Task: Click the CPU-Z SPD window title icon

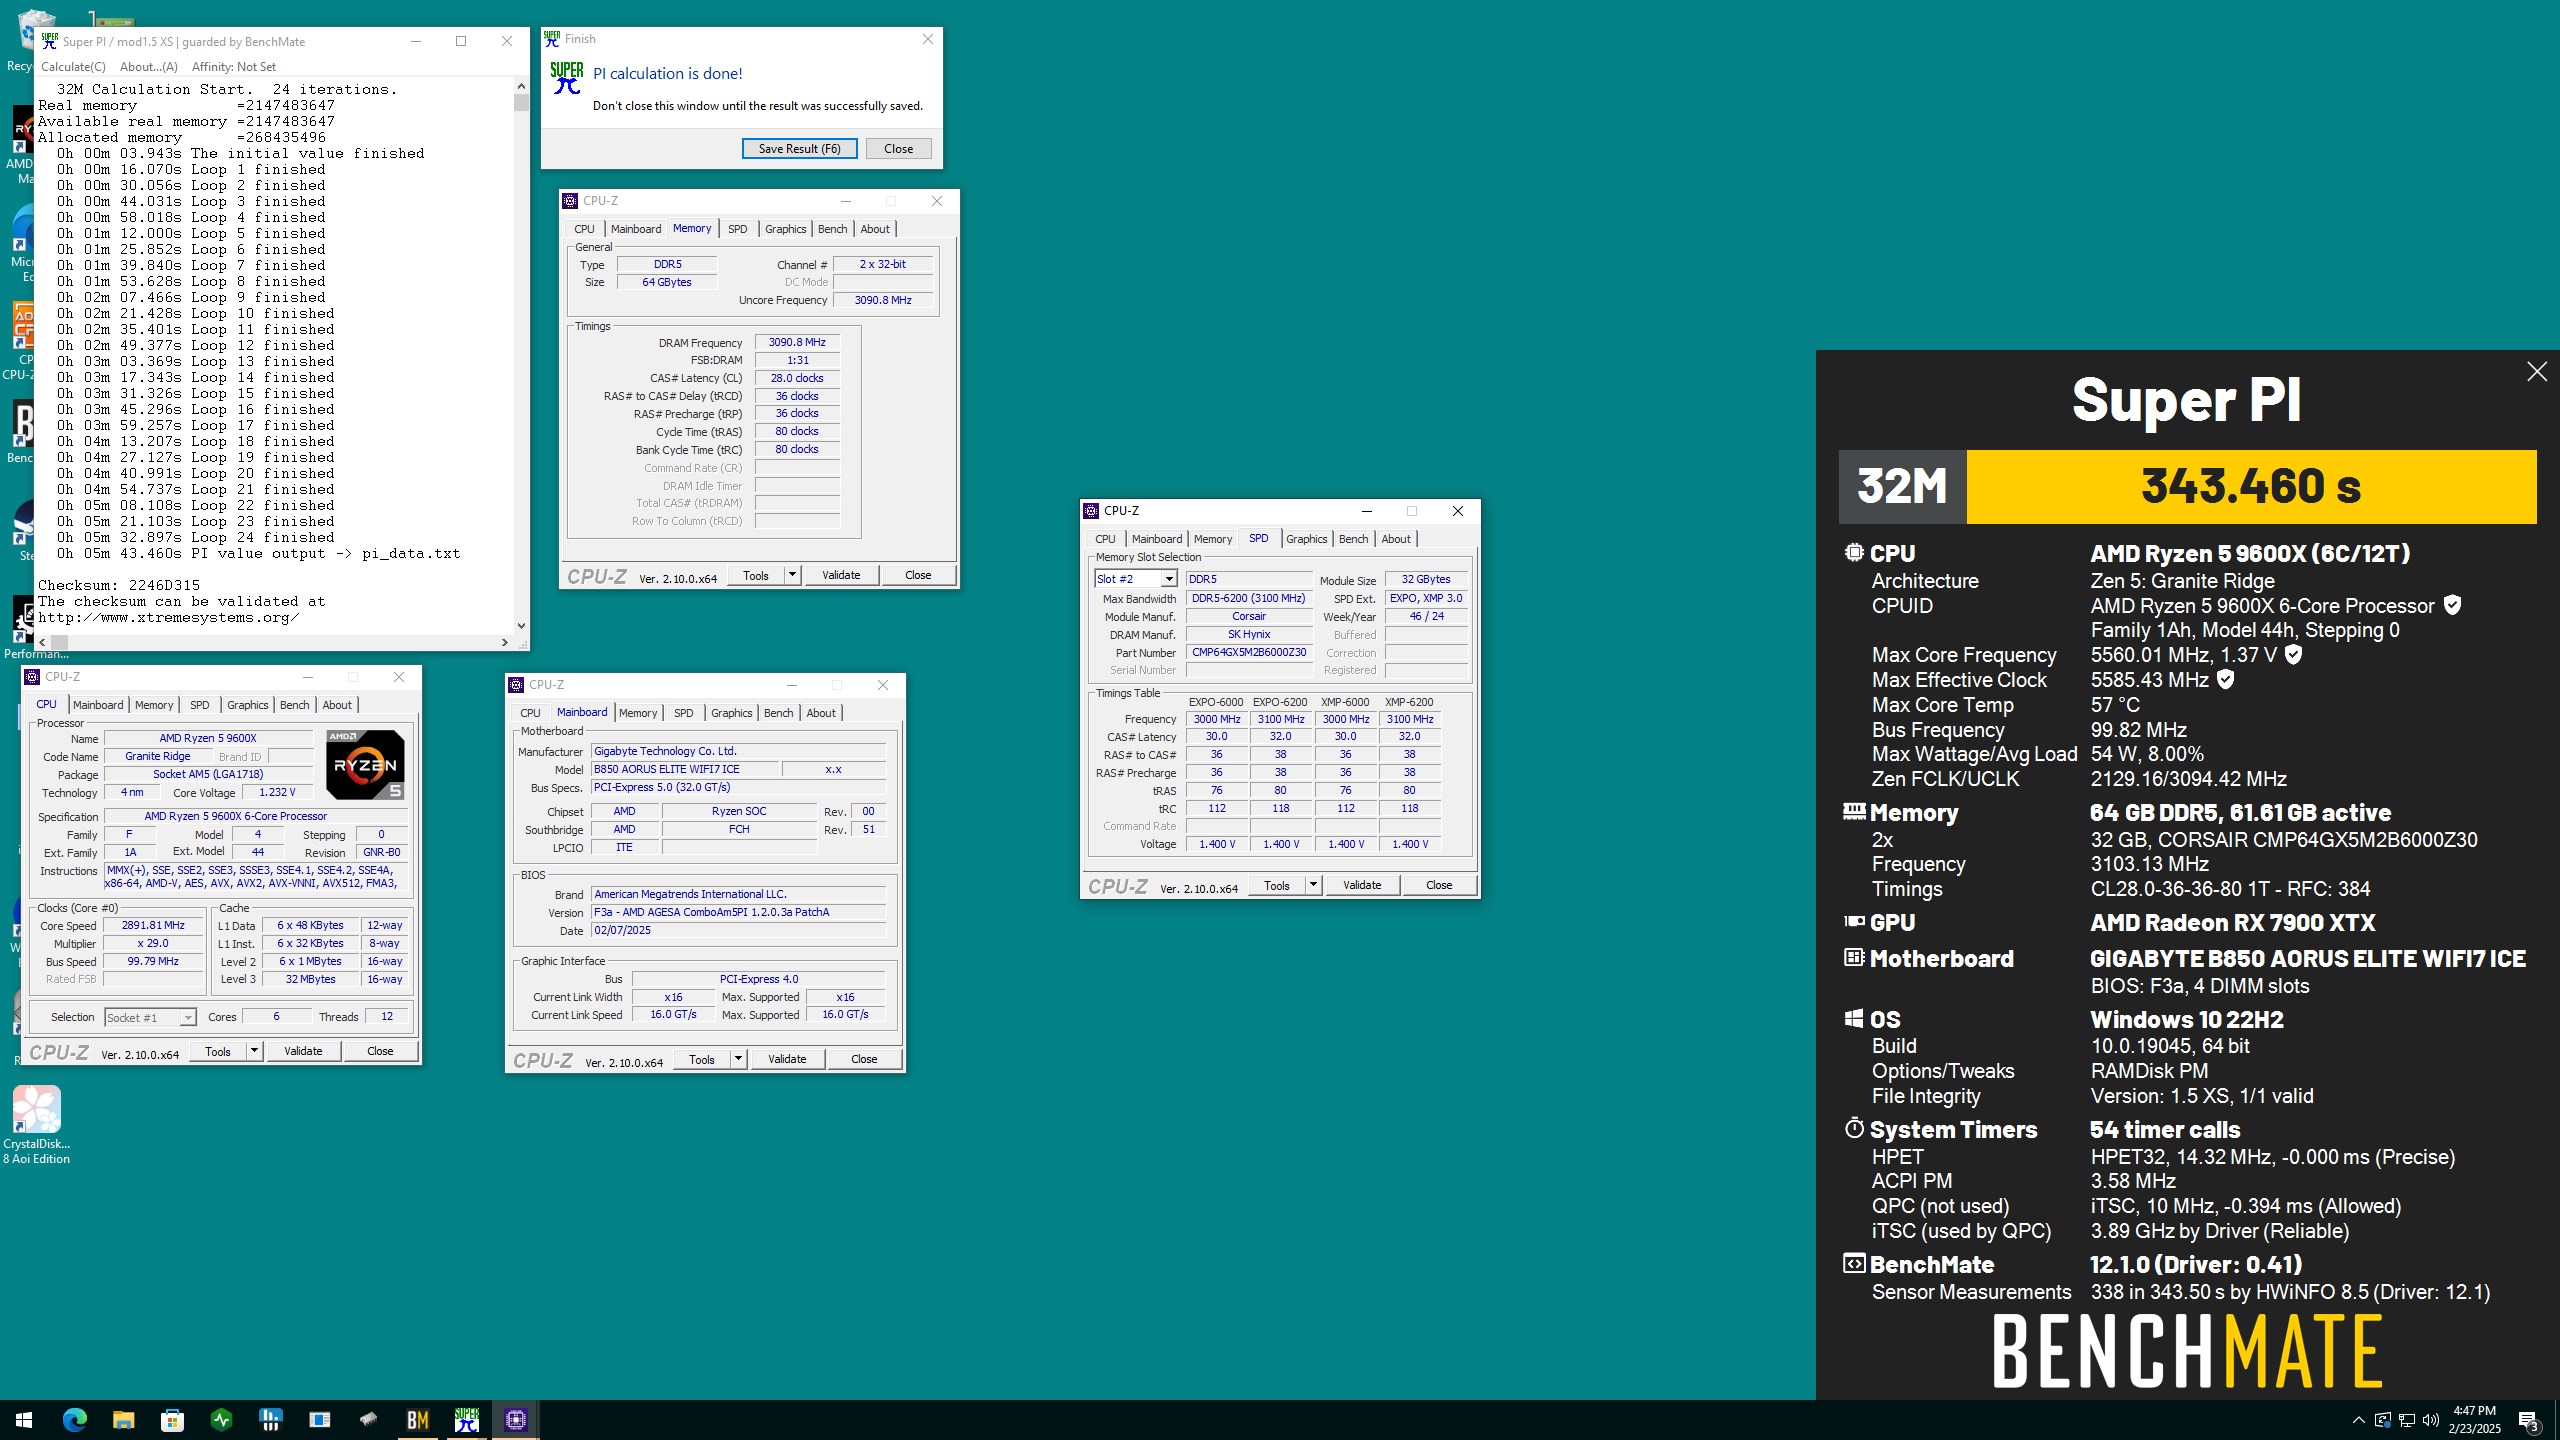Action: tap(1091, 510)
